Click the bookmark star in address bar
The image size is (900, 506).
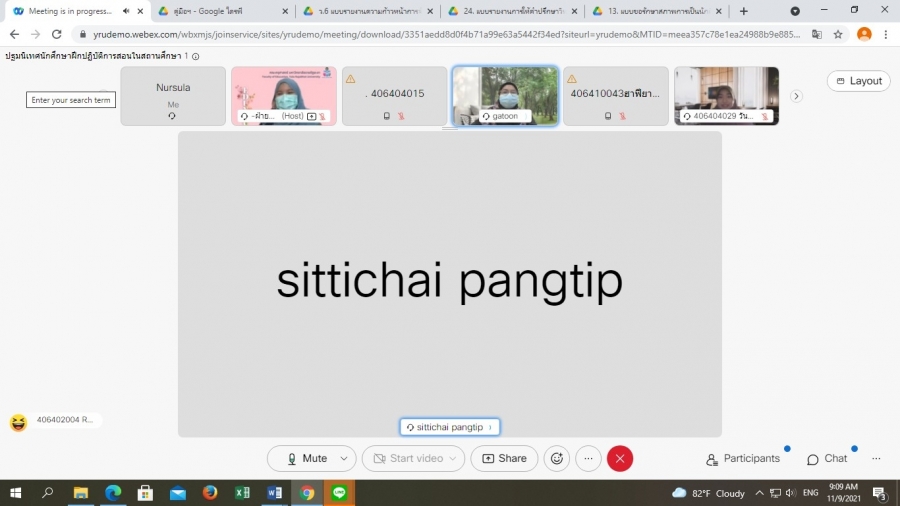click(x=838, y=34)
